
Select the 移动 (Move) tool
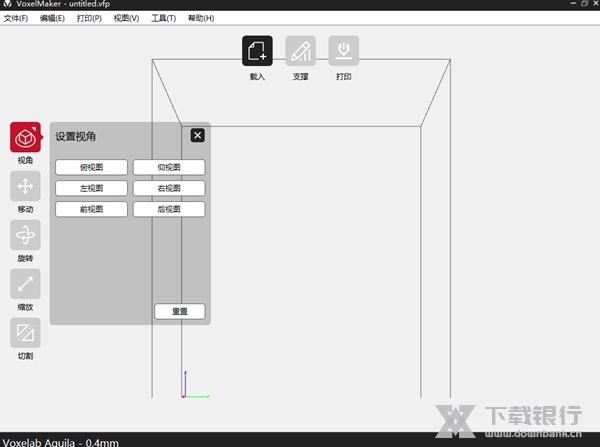click(26, 186)
